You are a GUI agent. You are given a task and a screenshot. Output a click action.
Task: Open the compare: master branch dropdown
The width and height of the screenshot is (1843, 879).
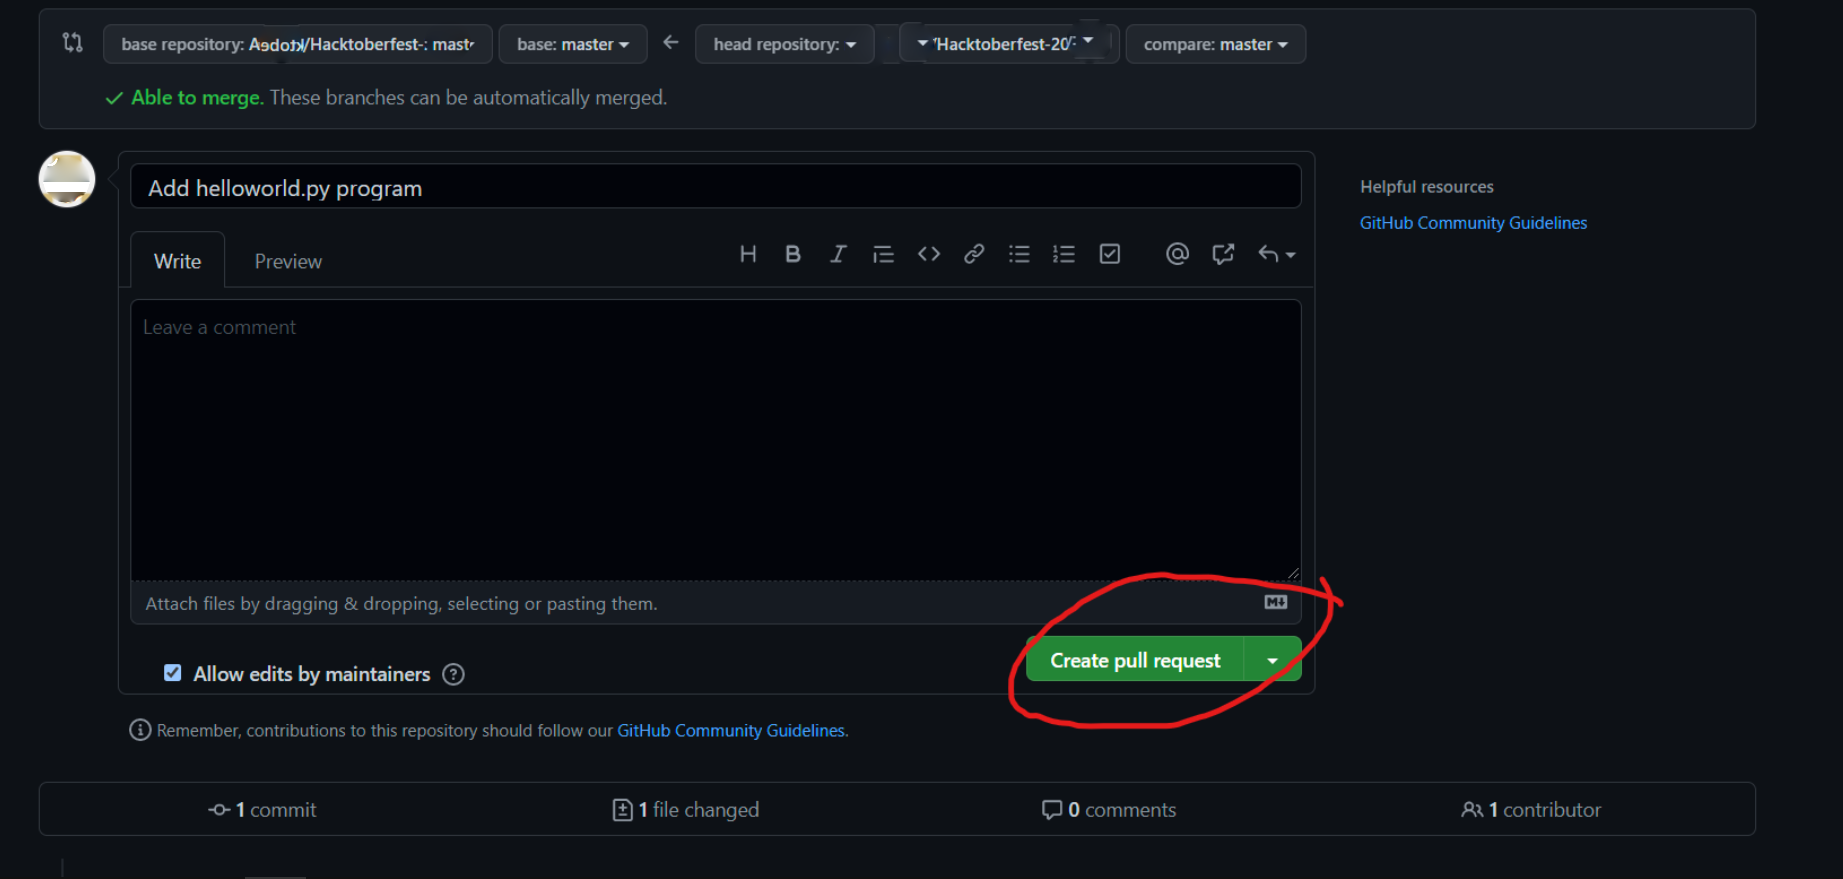point(1216,44)
